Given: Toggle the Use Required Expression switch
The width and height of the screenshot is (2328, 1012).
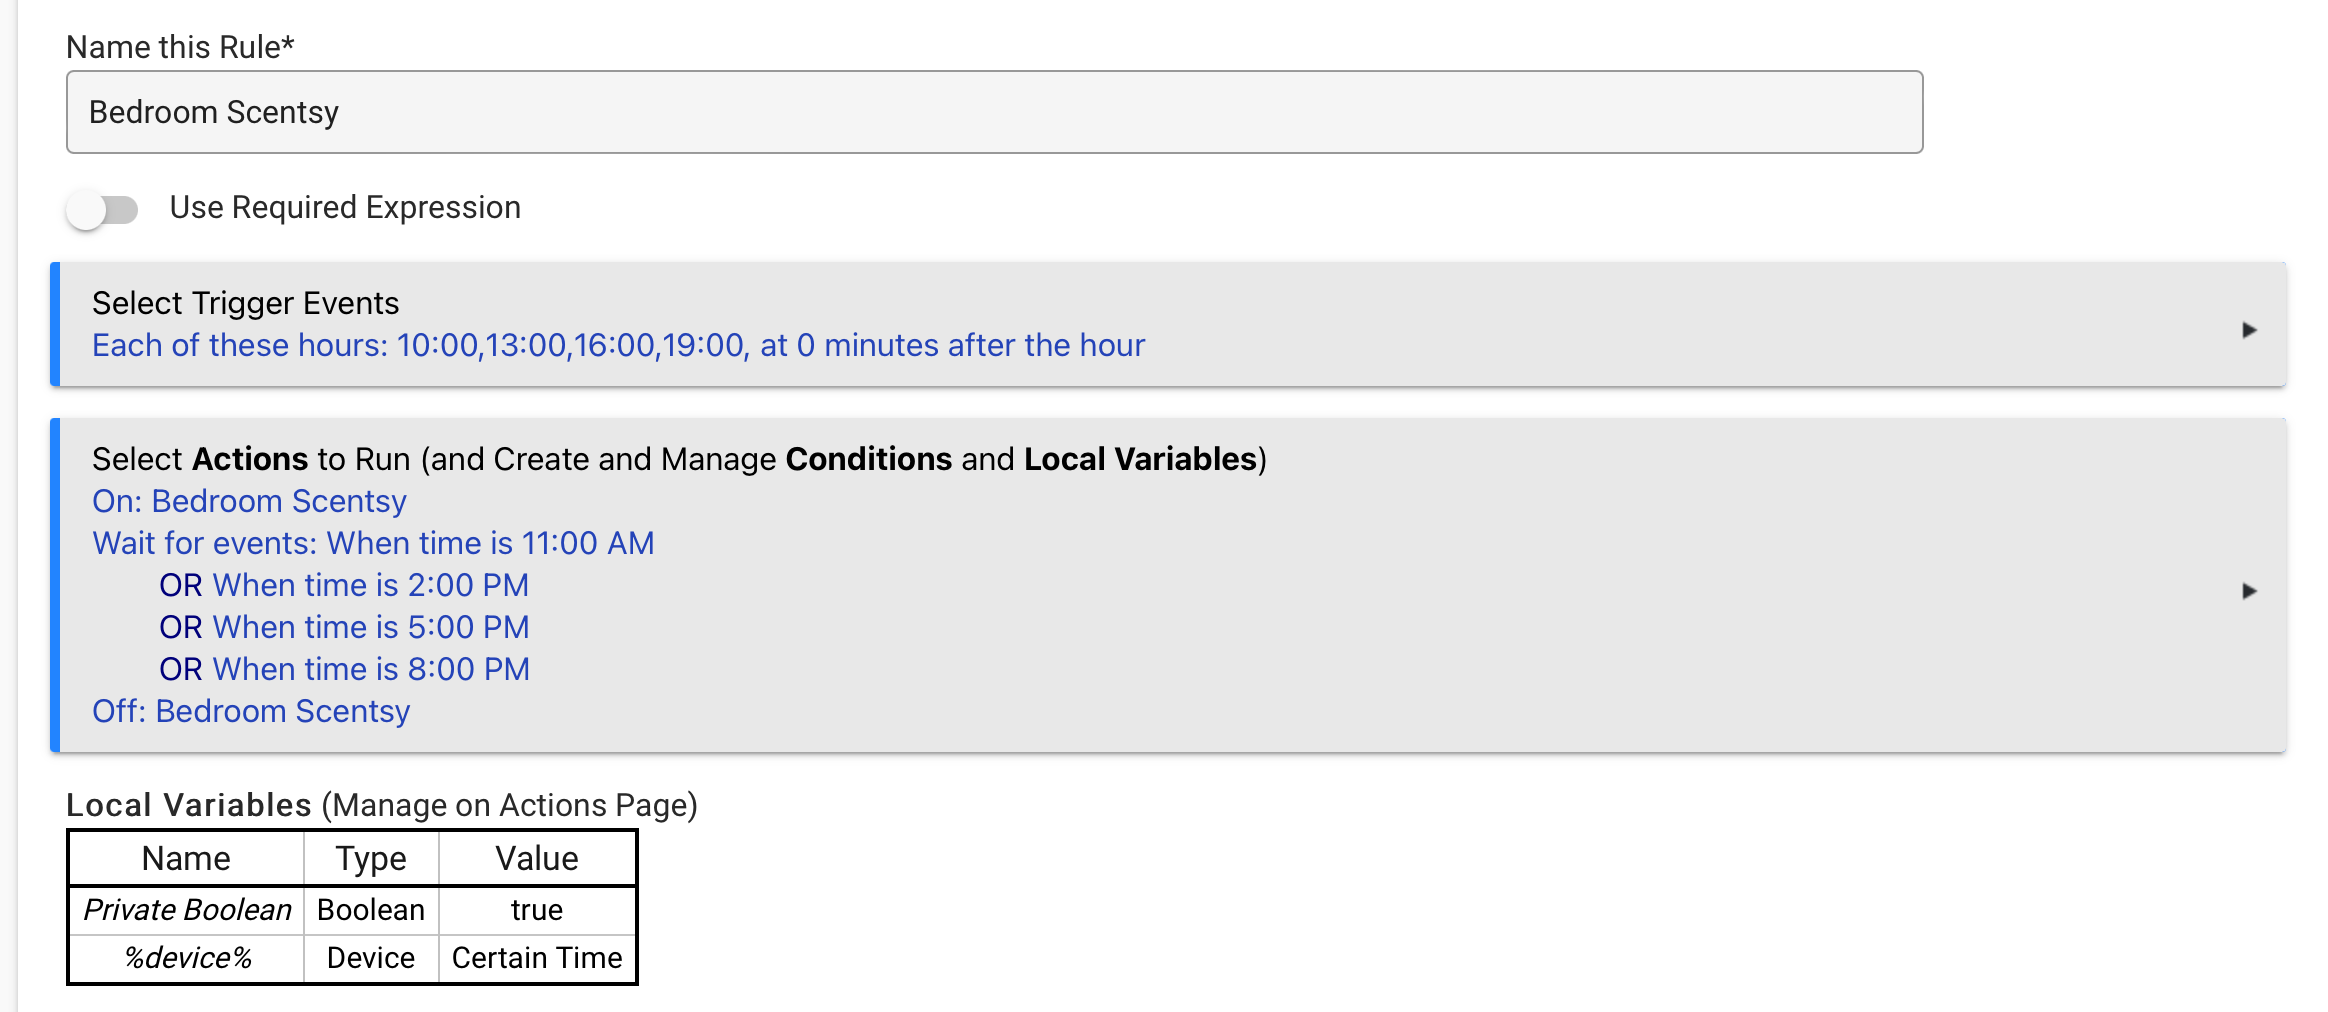Looking at the screenshot, I should [102, 209].
